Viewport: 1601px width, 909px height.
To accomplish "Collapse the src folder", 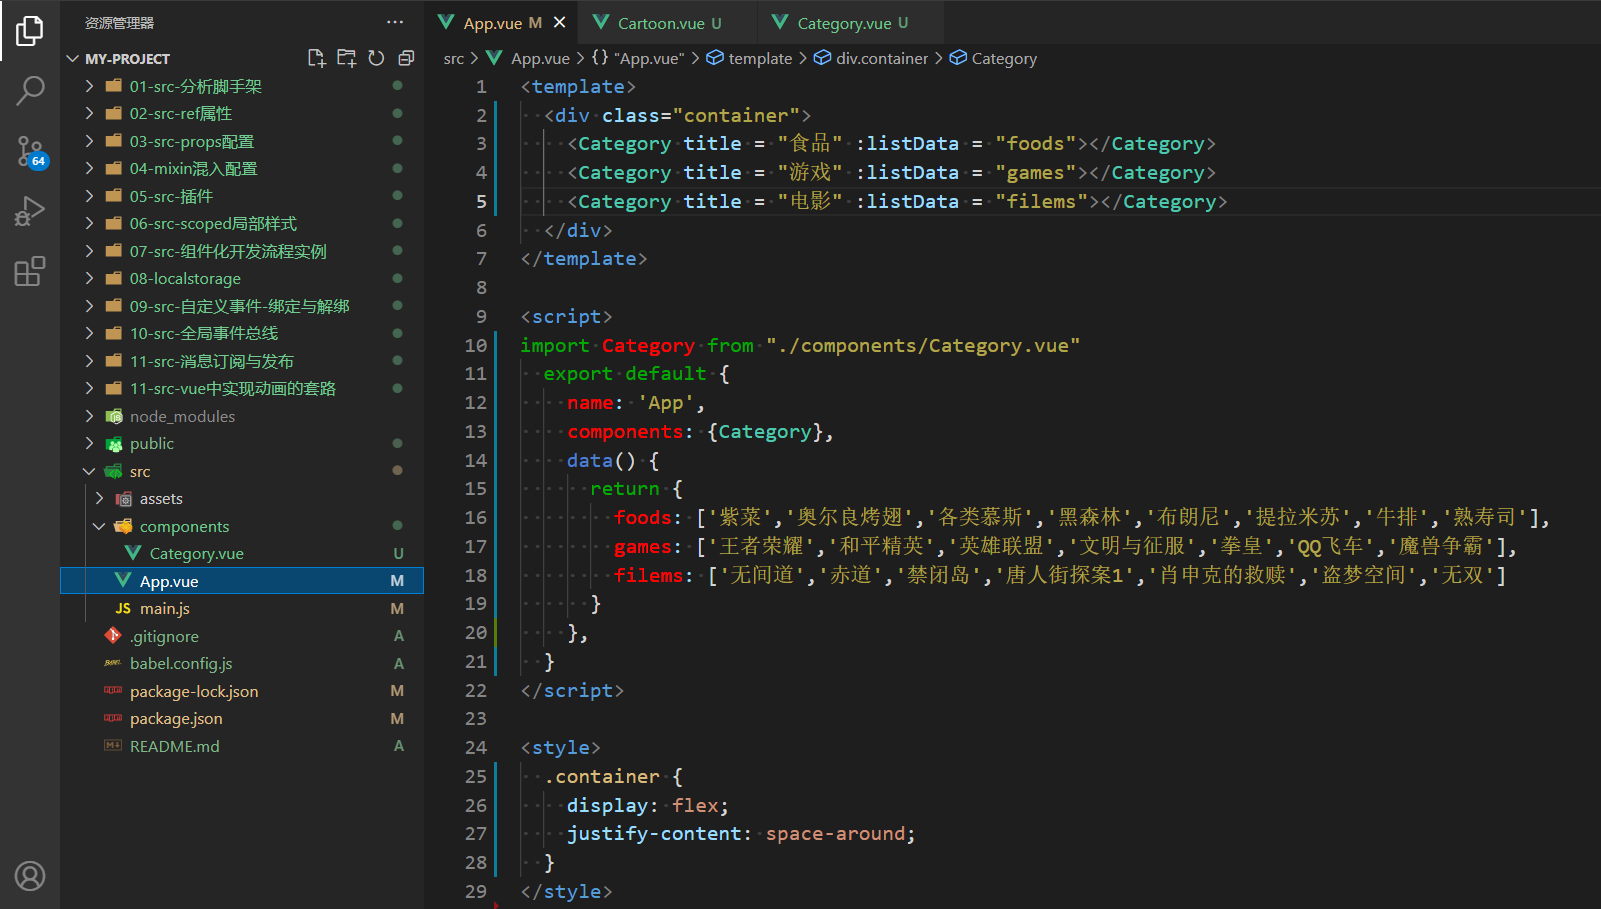I will 241,471.
